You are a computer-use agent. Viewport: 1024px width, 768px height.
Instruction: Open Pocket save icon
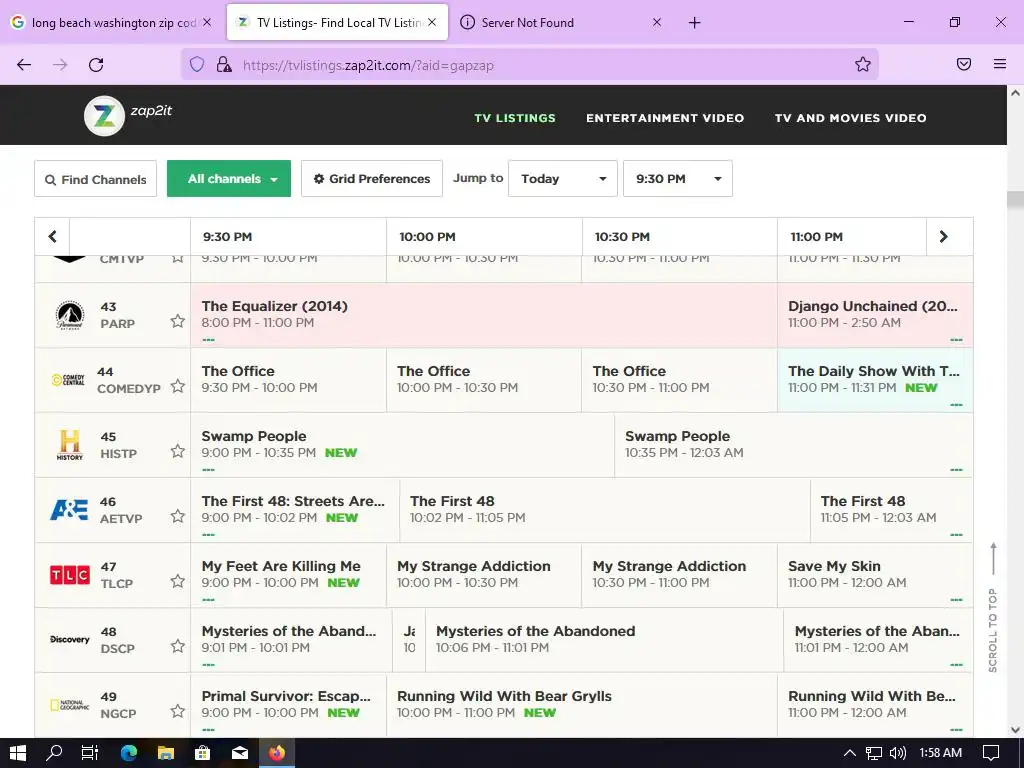[x=964, y=64]
